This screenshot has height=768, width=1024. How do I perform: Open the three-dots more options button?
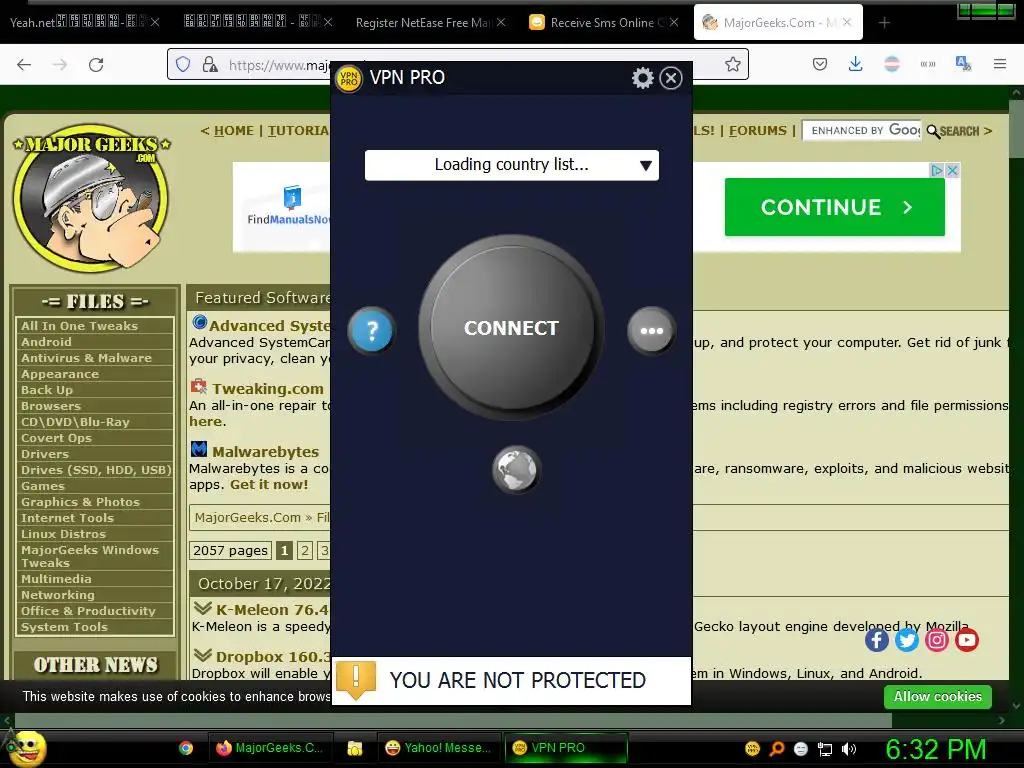(x=651, y=330)
